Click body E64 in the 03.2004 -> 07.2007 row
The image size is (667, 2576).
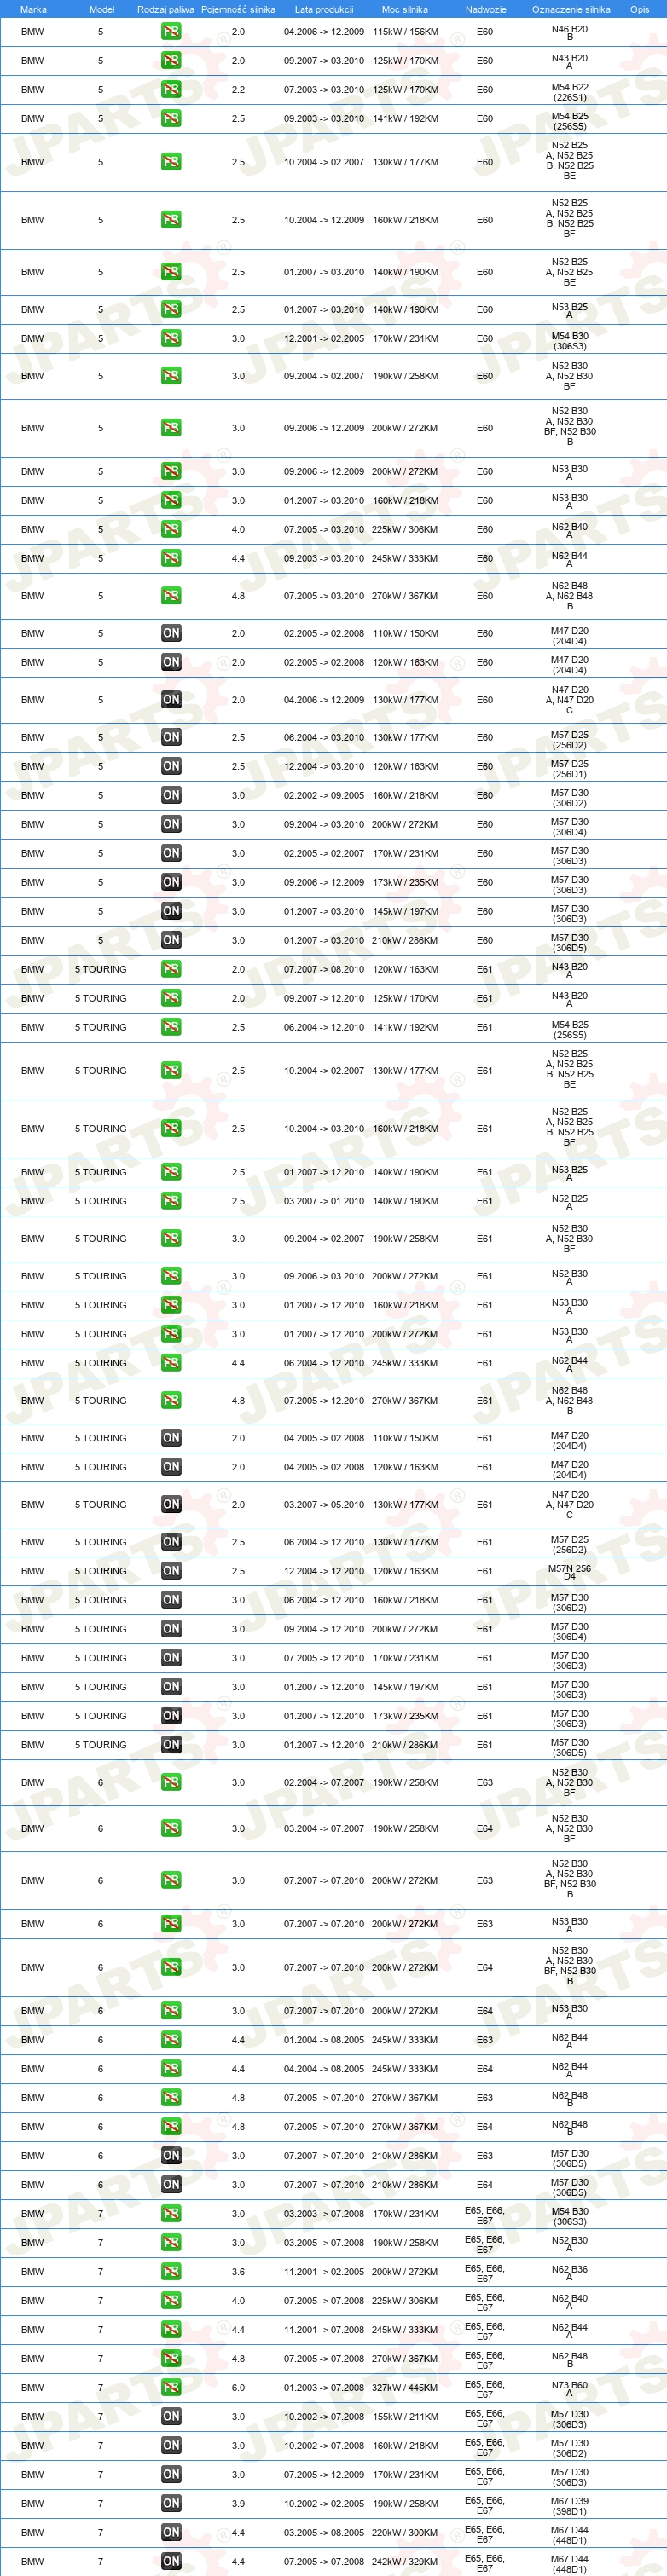point(485,1828)
